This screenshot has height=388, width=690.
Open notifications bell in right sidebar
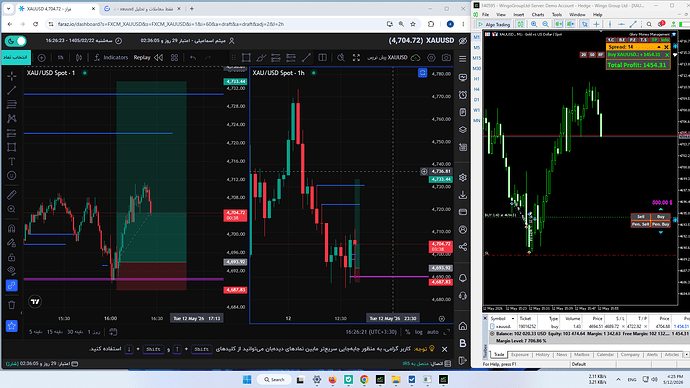pyautogui.click(x=462, y=278)
